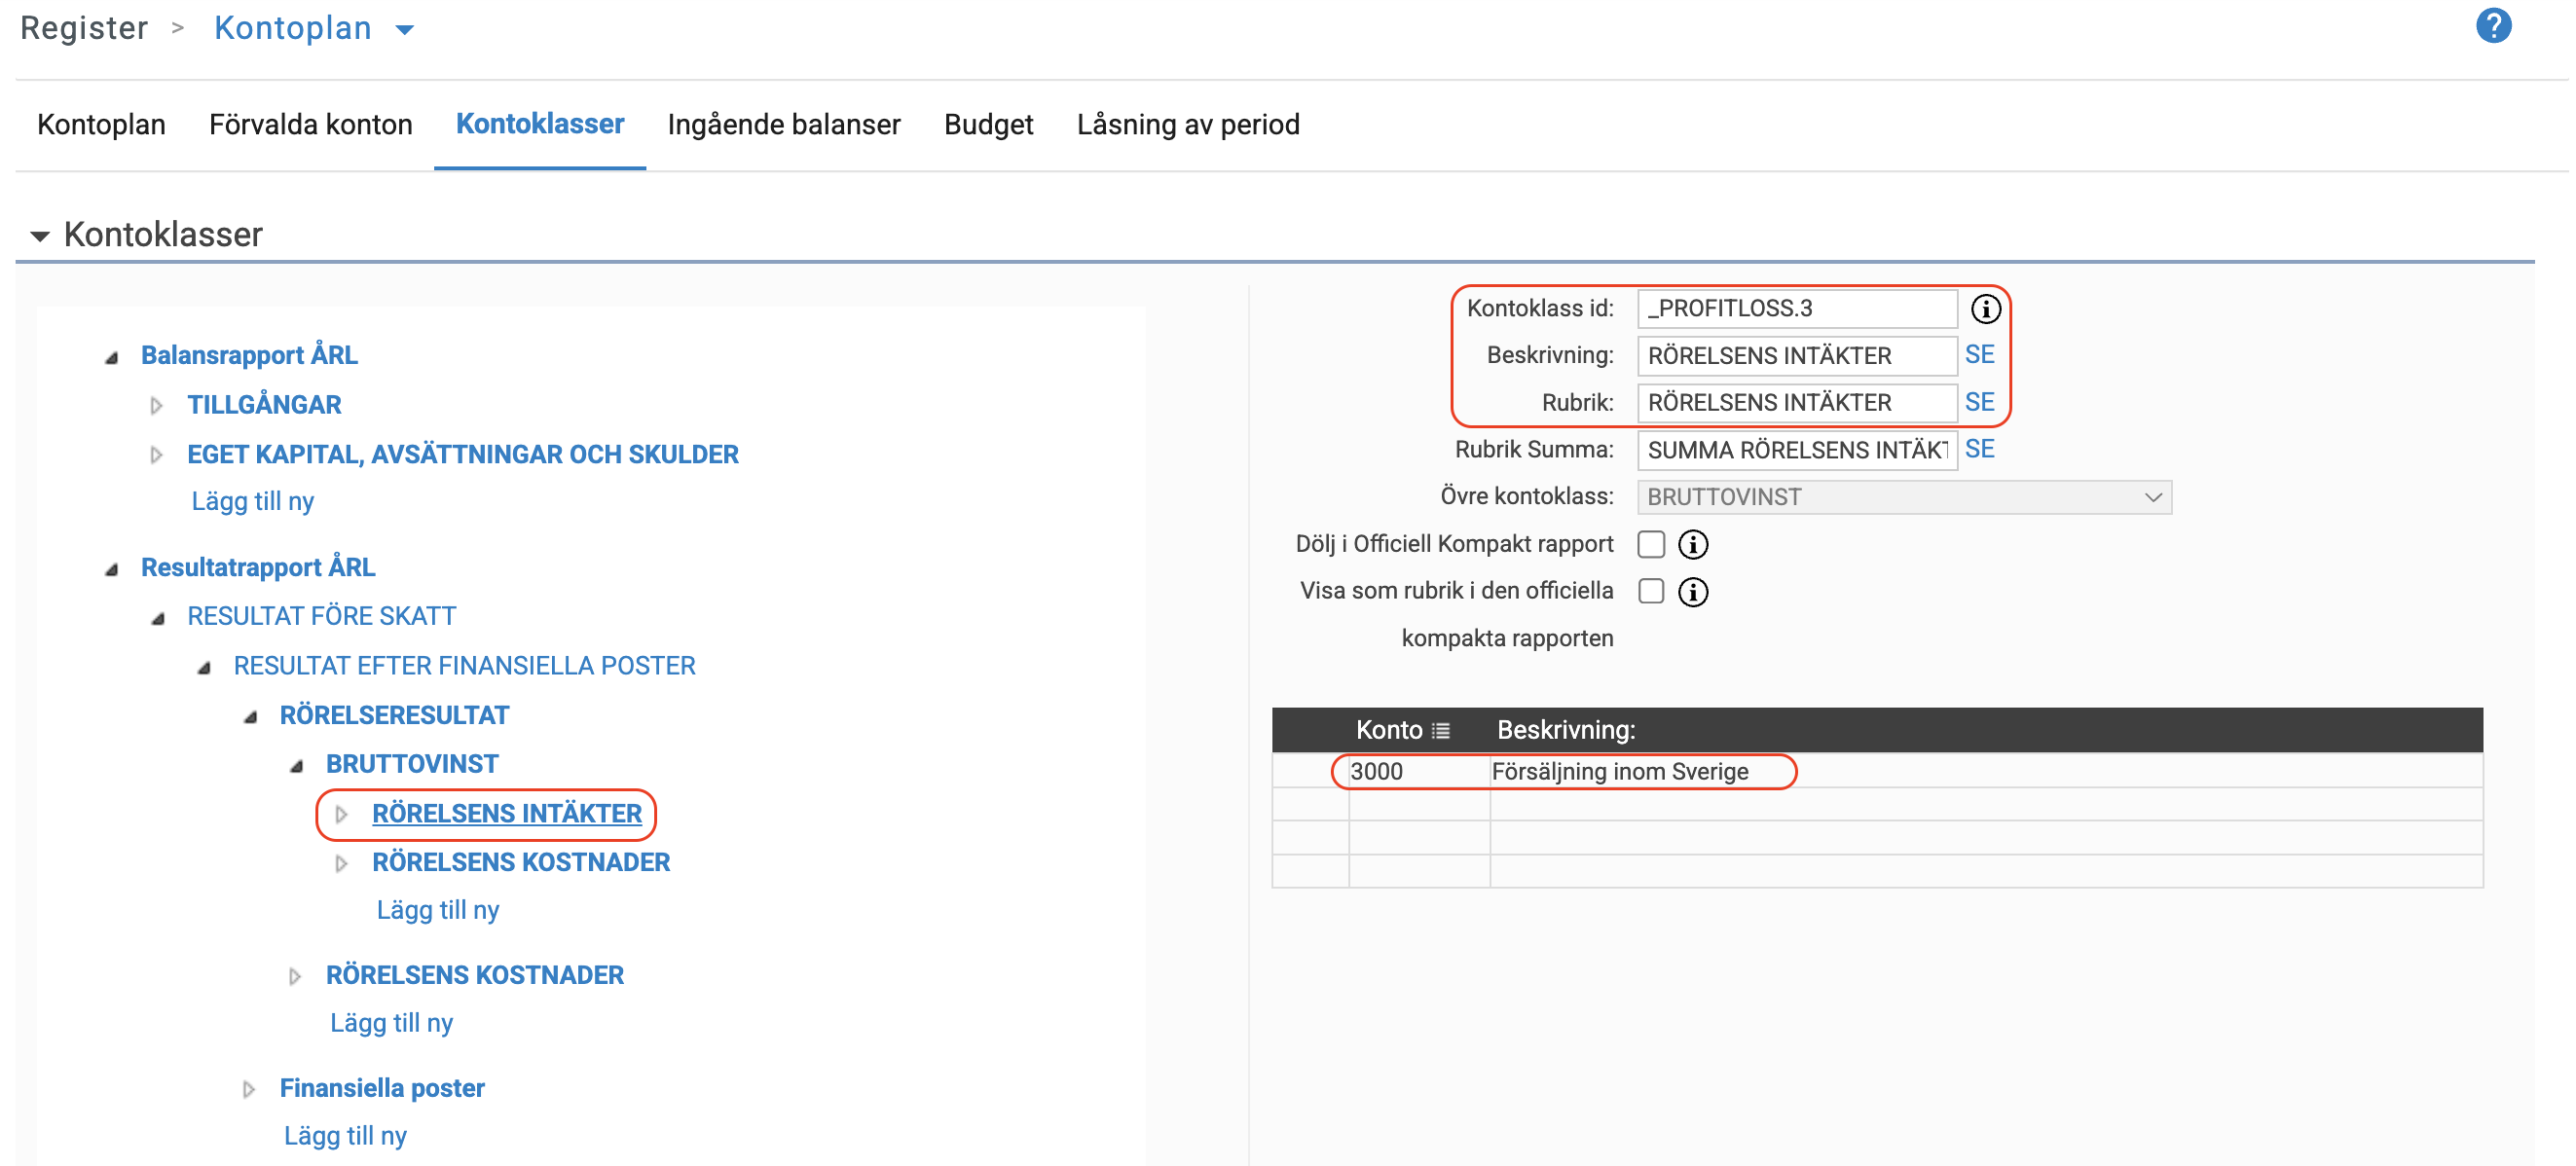
Task: Toggle Visa som rubrik i den officiella checkbox
Action: (1651, 591)
